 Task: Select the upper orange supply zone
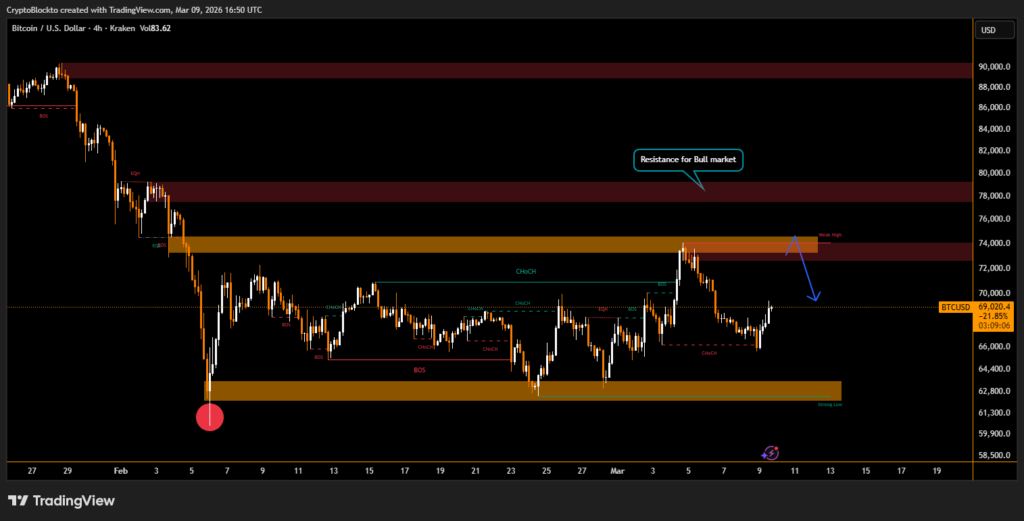(x=490, y=244)
